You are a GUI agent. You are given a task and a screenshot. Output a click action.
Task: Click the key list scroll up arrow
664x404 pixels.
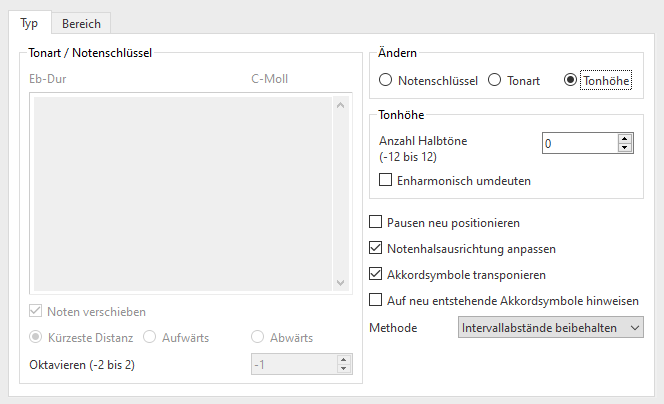point(339,105)
